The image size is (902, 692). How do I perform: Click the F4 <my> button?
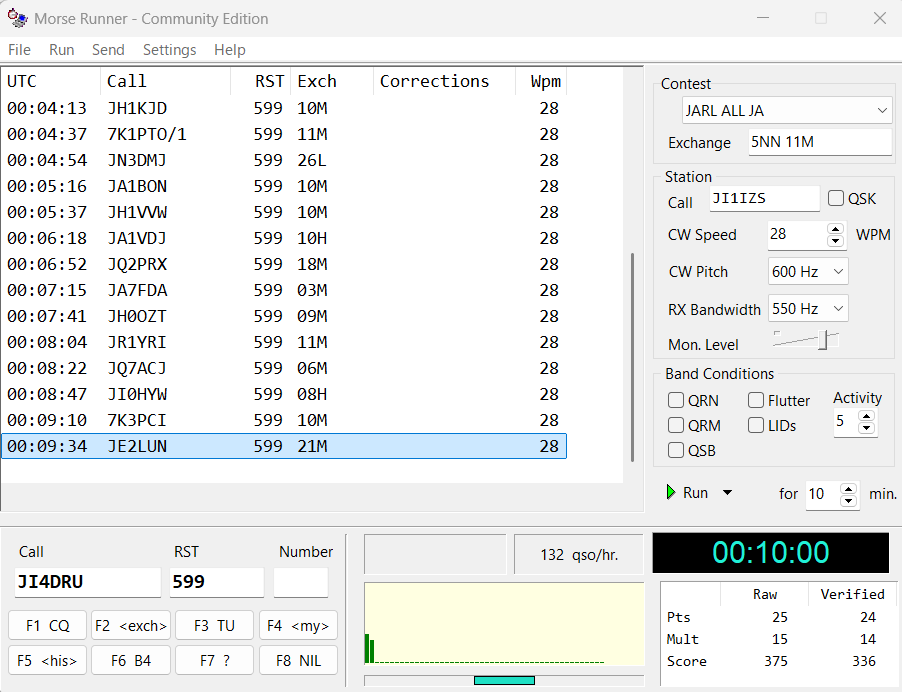298,625
